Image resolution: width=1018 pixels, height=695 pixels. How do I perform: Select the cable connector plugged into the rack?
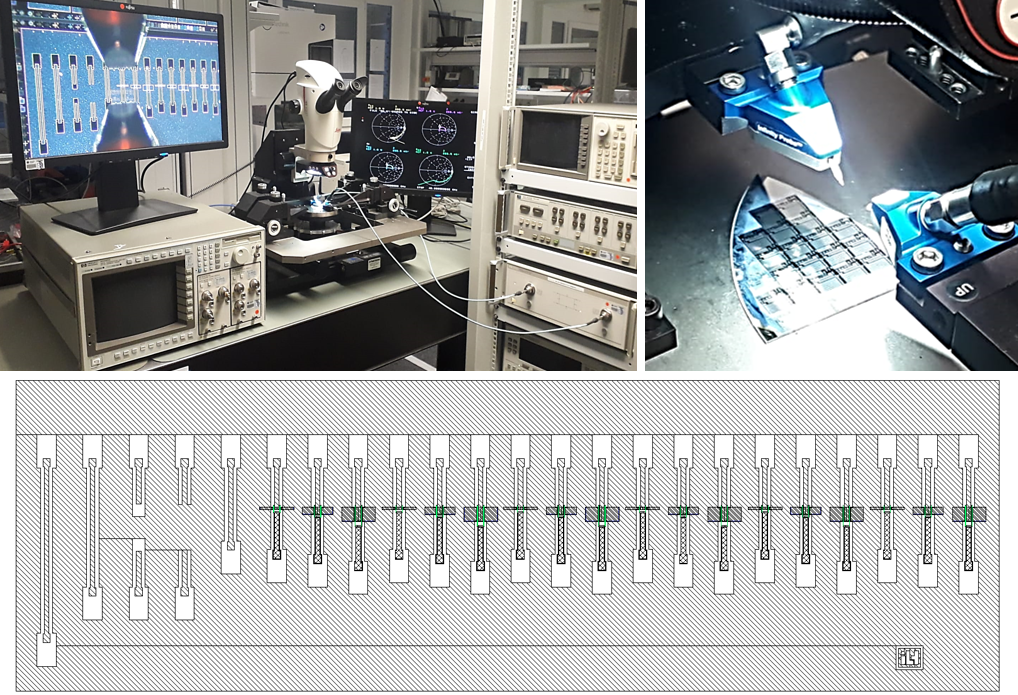tap(603, 316)
